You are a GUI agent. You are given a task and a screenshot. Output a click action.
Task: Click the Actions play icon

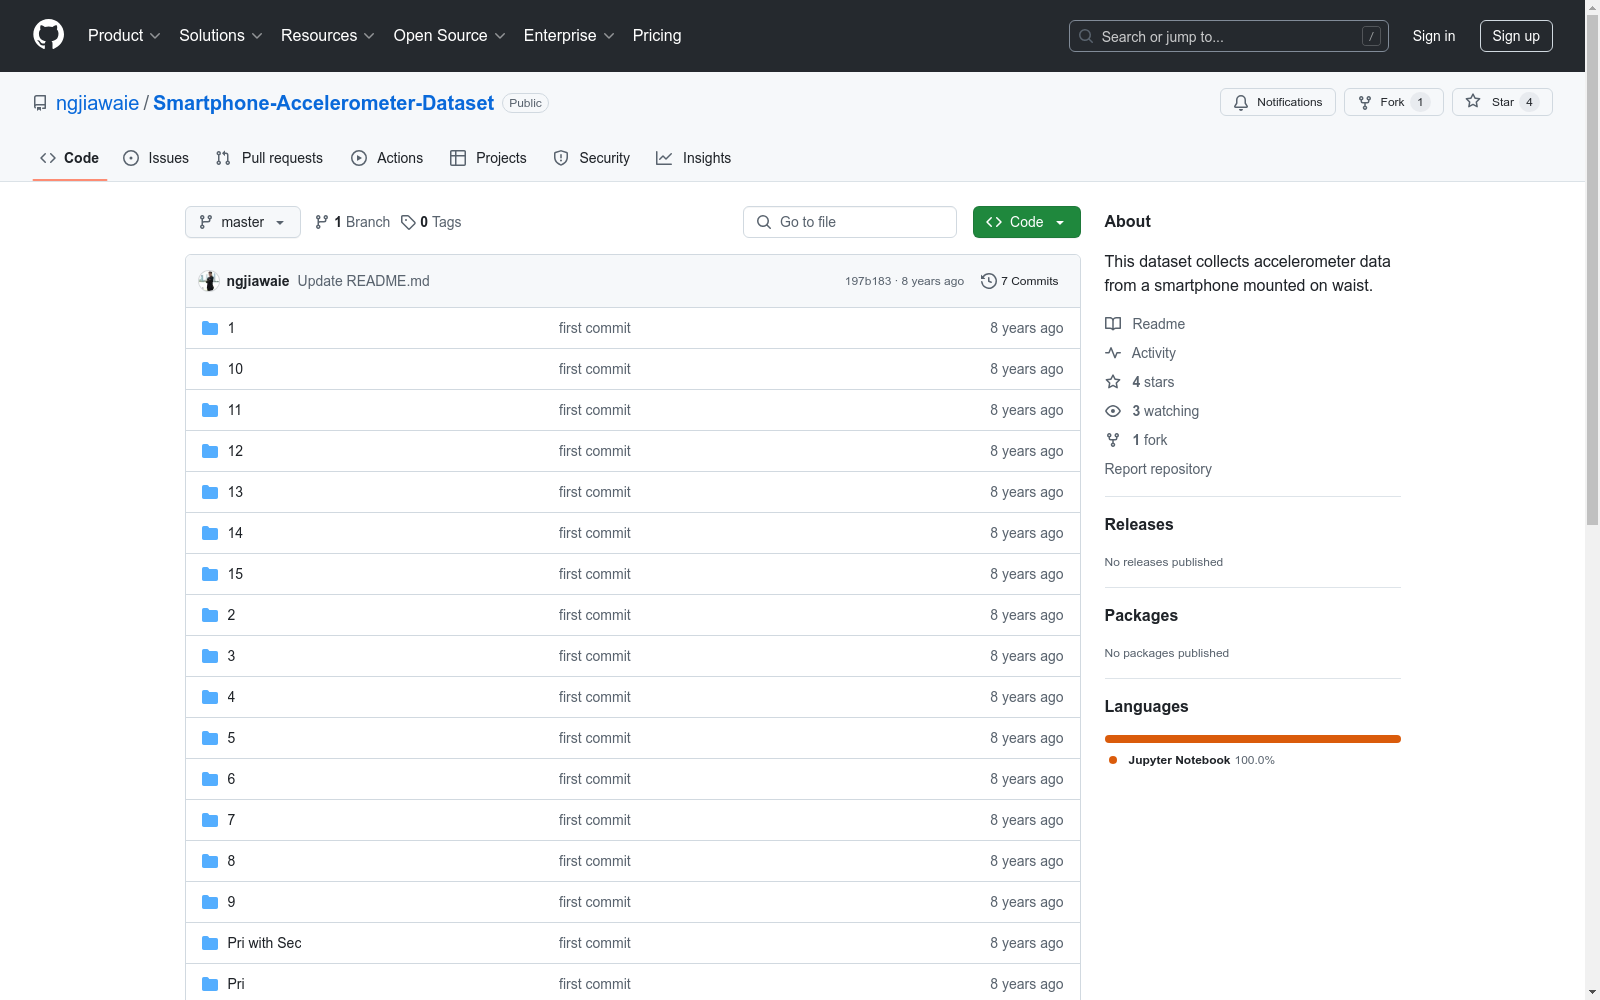tap(359, 158)
